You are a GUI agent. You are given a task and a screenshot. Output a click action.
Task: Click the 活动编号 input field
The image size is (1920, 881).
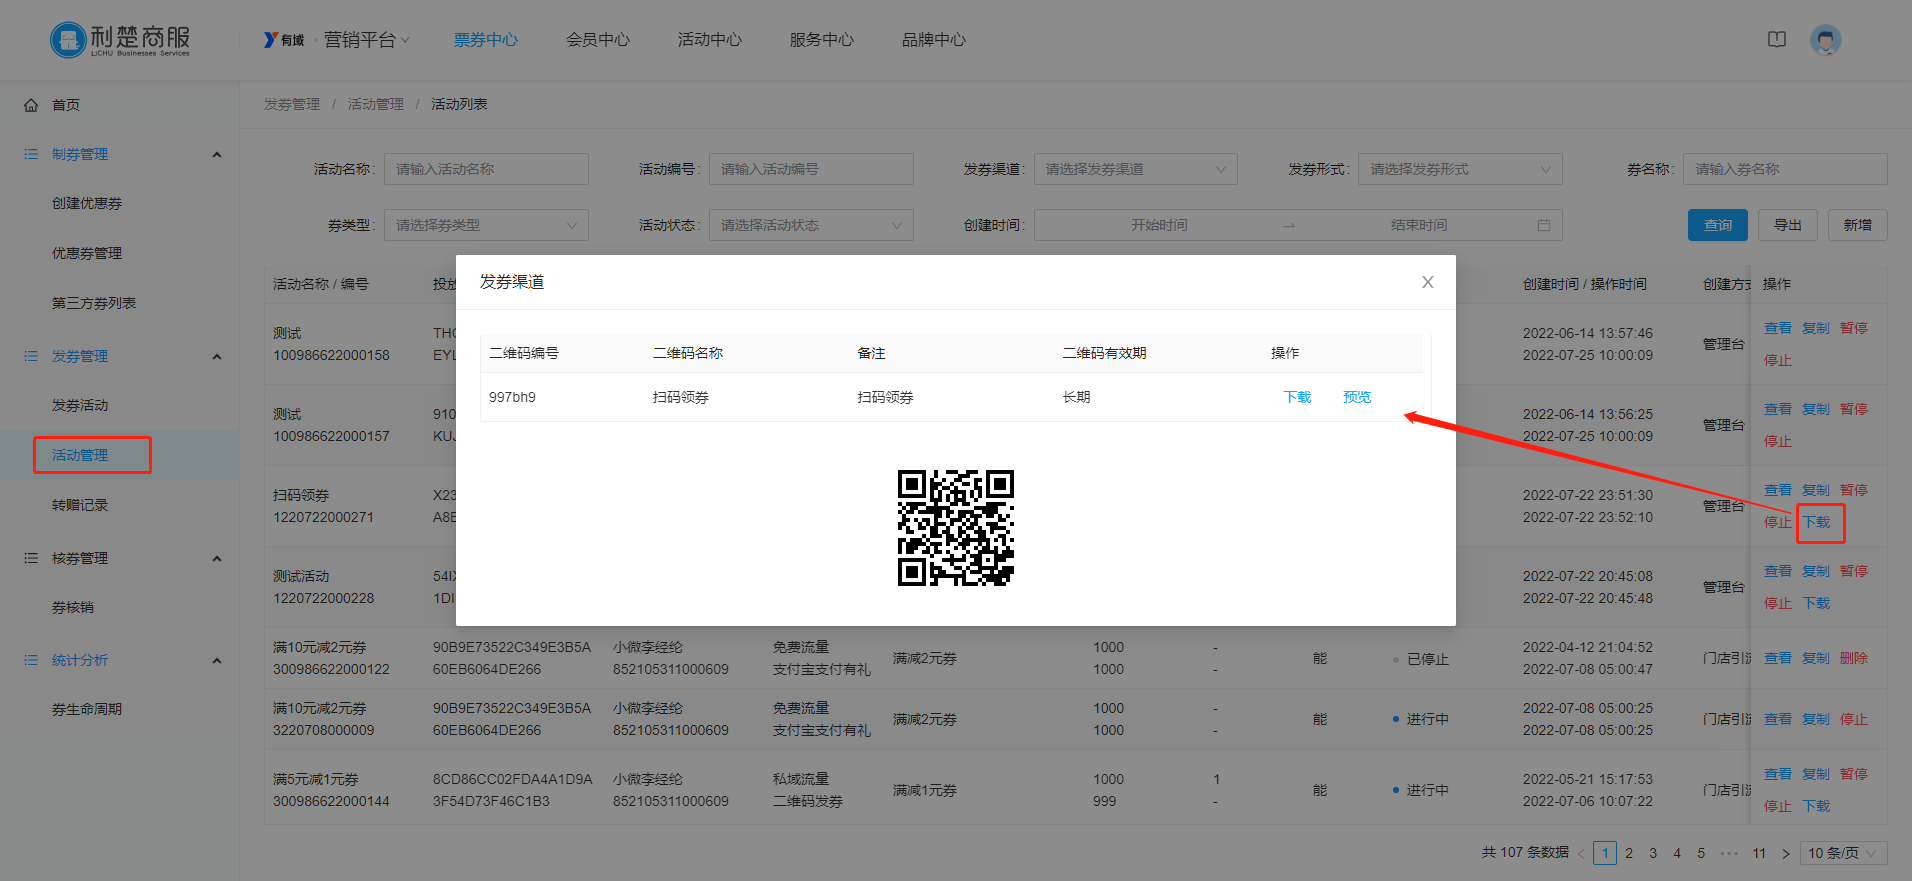tap(811, 169)
